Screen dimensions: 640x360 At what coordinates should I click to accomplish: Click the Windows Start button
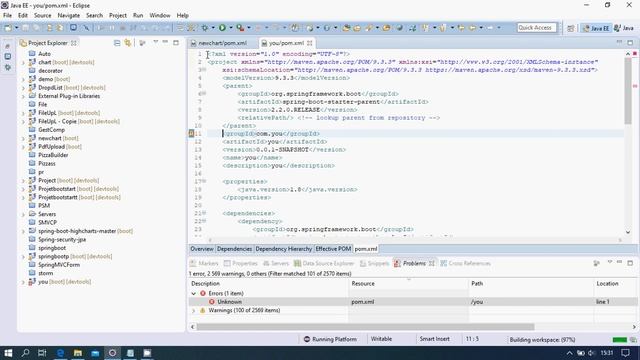[x=8, y=353]
